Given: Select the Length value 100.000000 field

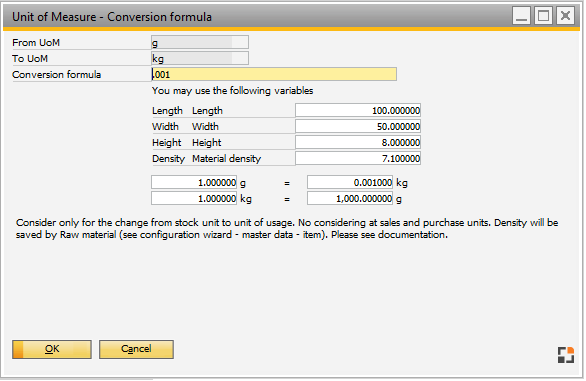Looking at the screenshot, I should [x=358, y=111].
